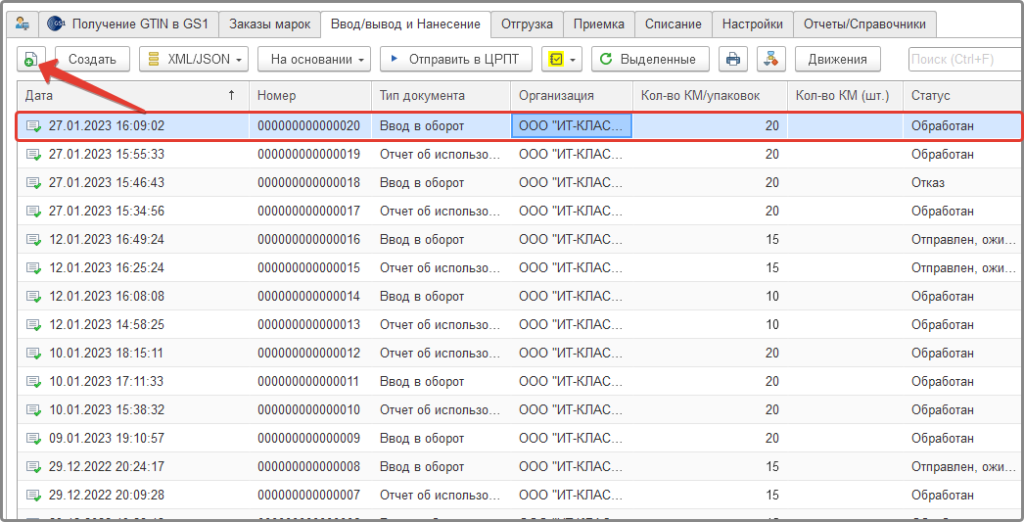Click document icon of row 12.01.2023 16:49:24
The height and width of the screenshot is (522, 1024).
click(x=33, y=239)
